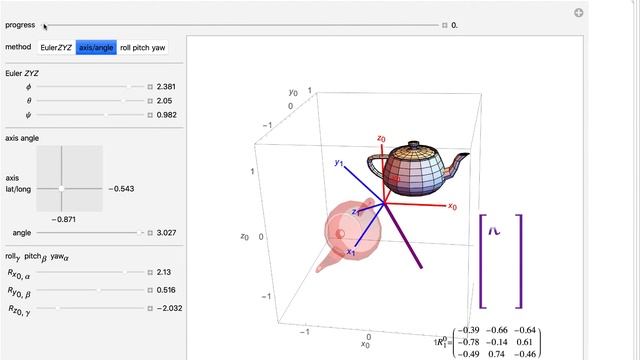
Task: Click the angle value 3.027
Action: coord(167,233)
